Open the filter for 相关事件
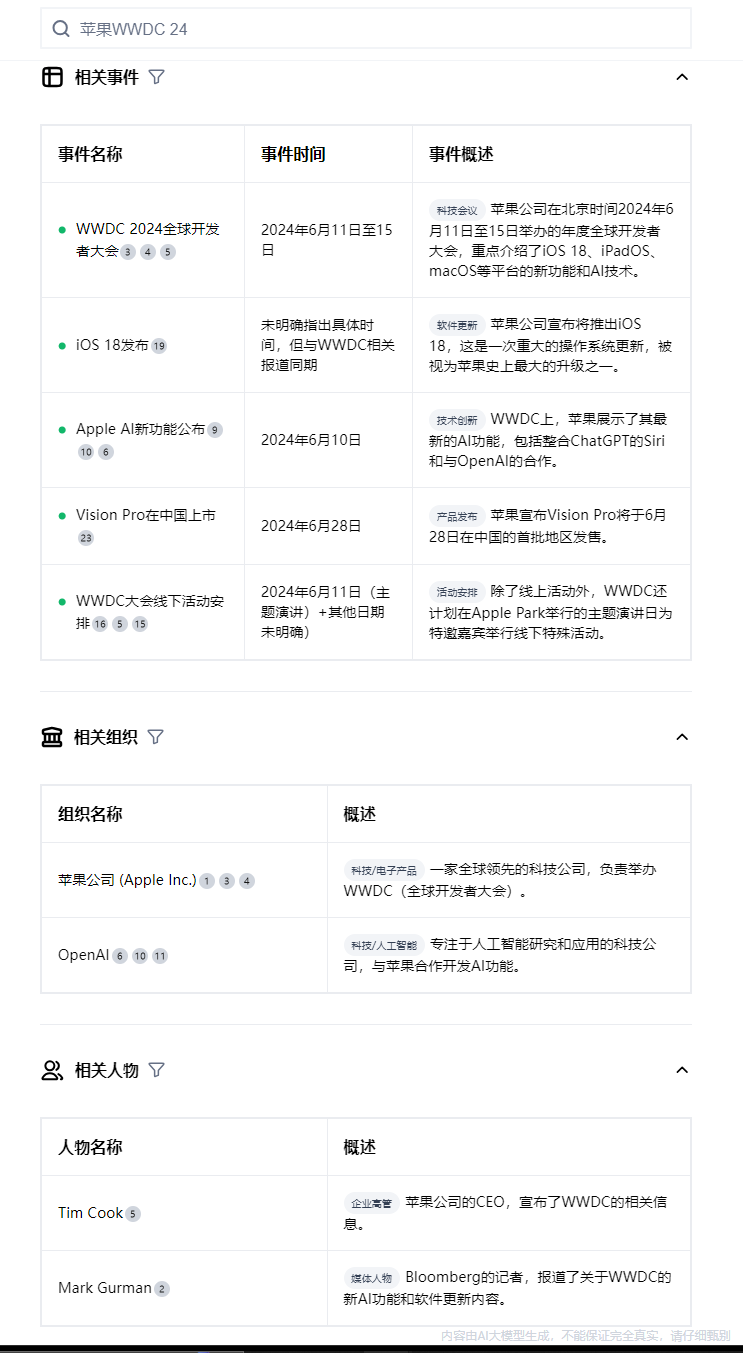 click(x=156, y=77)
